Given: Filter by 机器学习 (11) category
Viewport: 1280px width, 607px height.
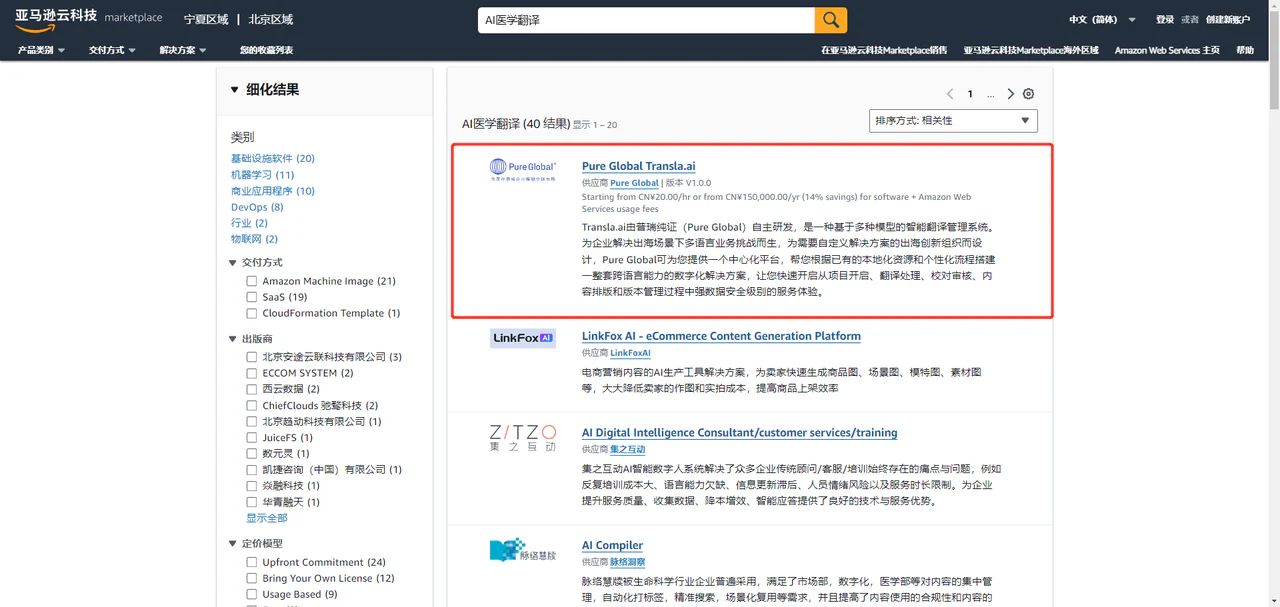Looking at the screenshot, I should [x=263, y=175].
